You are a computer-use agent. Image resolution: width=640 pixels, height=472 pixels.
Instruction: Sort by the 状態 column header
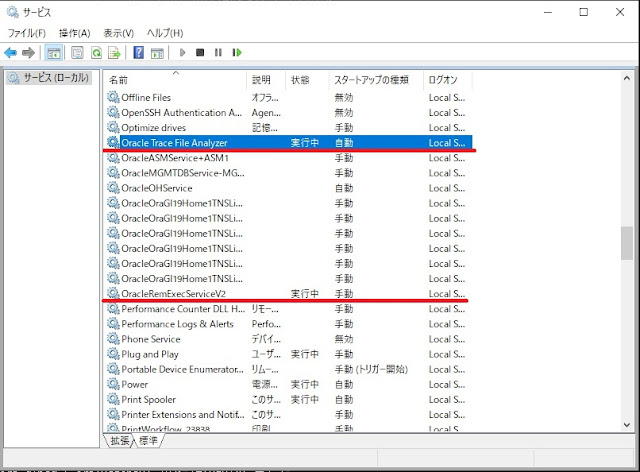tap(307, 80)
